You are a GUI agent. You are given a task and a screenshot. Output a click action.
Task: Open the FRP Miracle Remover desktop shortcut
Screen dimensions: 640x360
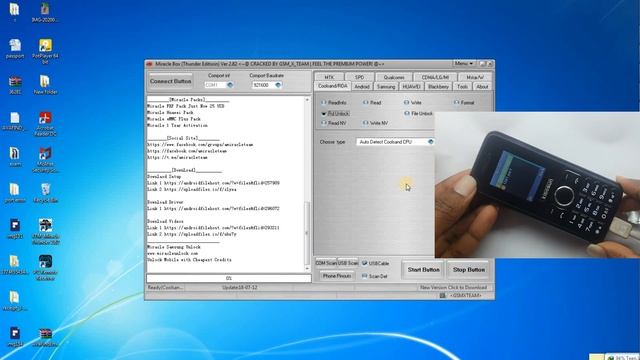pos(45,232)
